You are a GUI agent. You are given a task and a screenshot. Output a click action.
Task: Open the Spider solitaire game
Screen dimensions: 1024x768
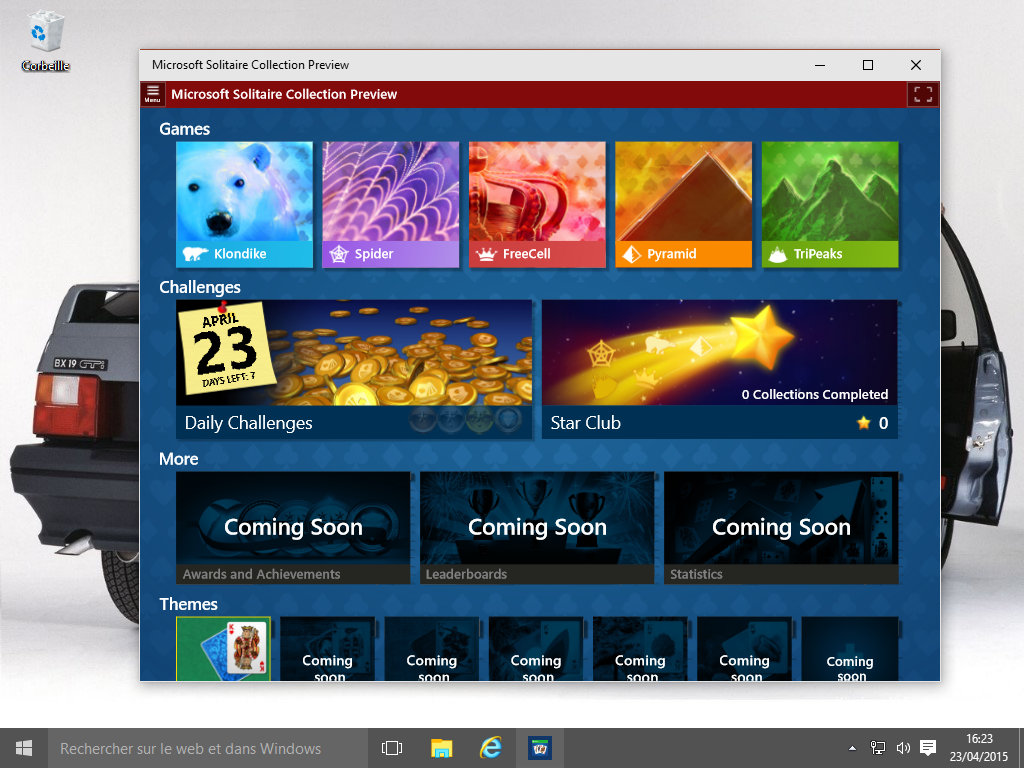[x=390, y=204]
